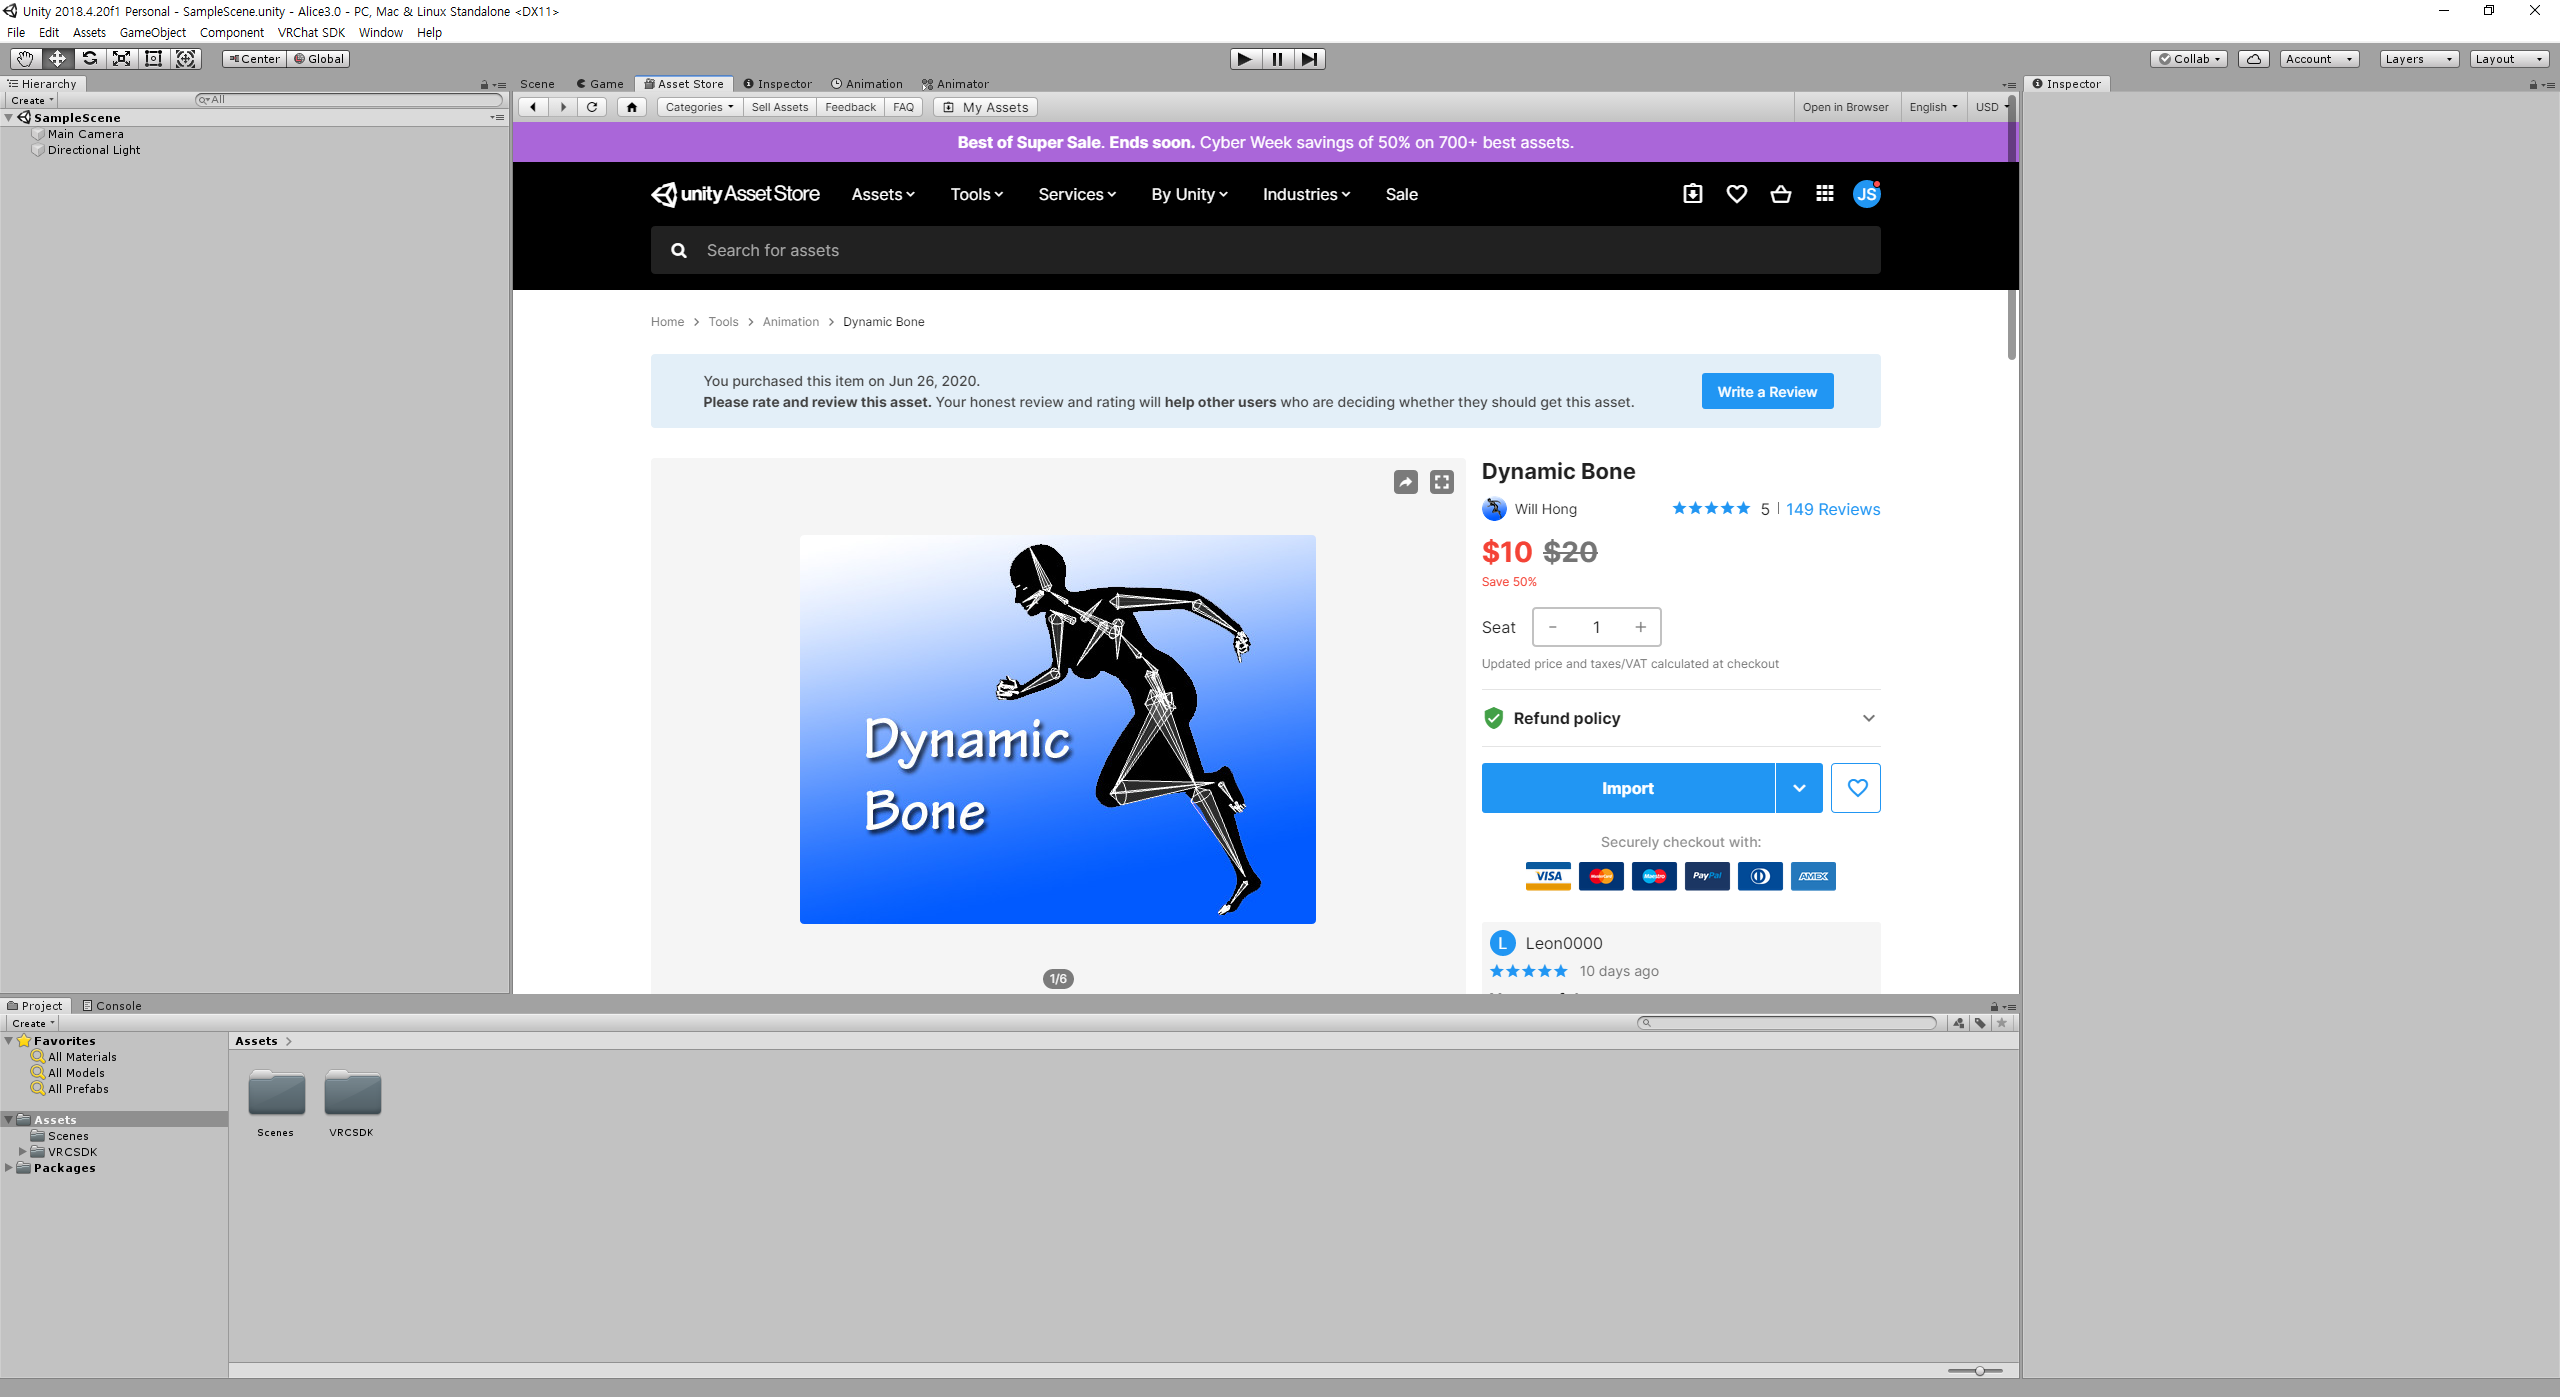Toggle Global handle rotation button
Viewport: 2560px width, 1397px height.
coord(319,59)
